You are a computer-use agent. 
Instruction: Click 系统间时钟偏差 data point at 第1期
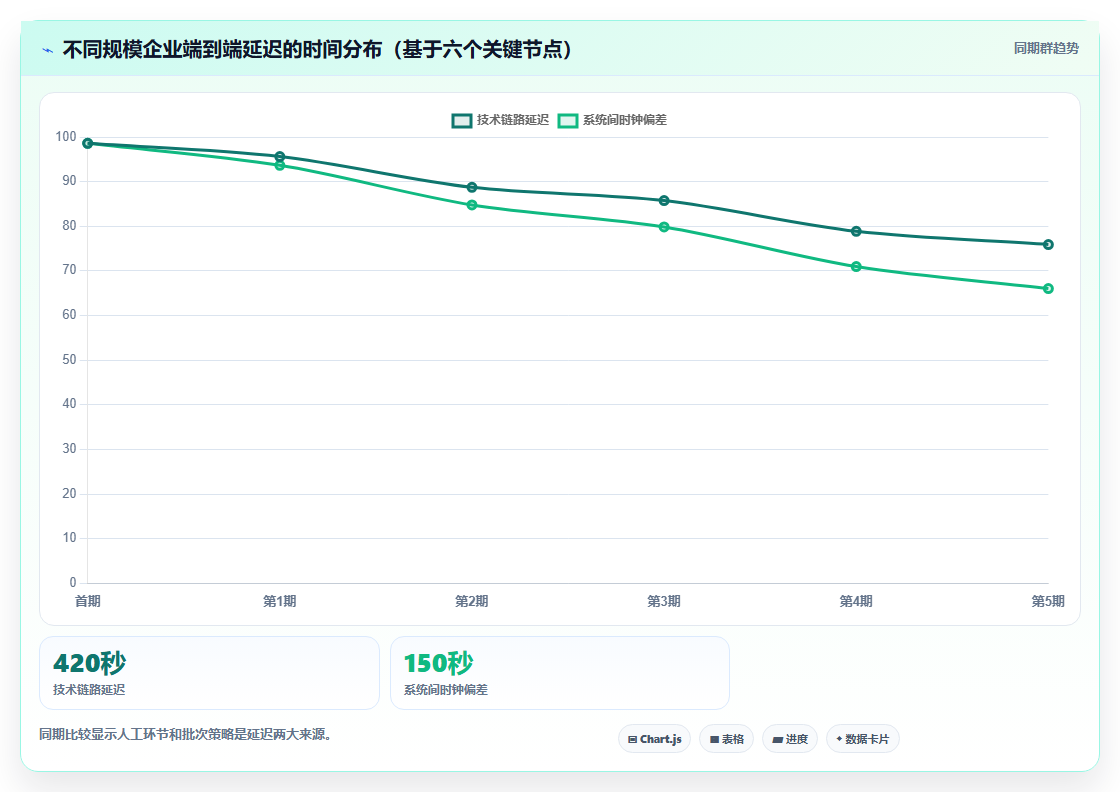(x=280, y=166)
